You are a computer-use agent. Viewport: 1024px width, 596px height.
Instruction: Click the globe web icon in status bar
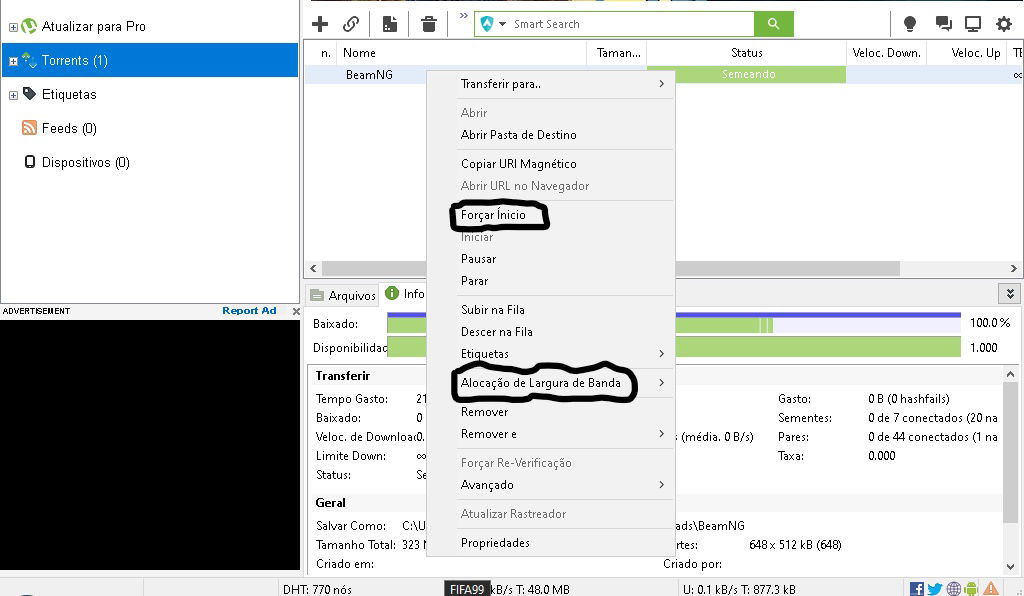(953, 589)
